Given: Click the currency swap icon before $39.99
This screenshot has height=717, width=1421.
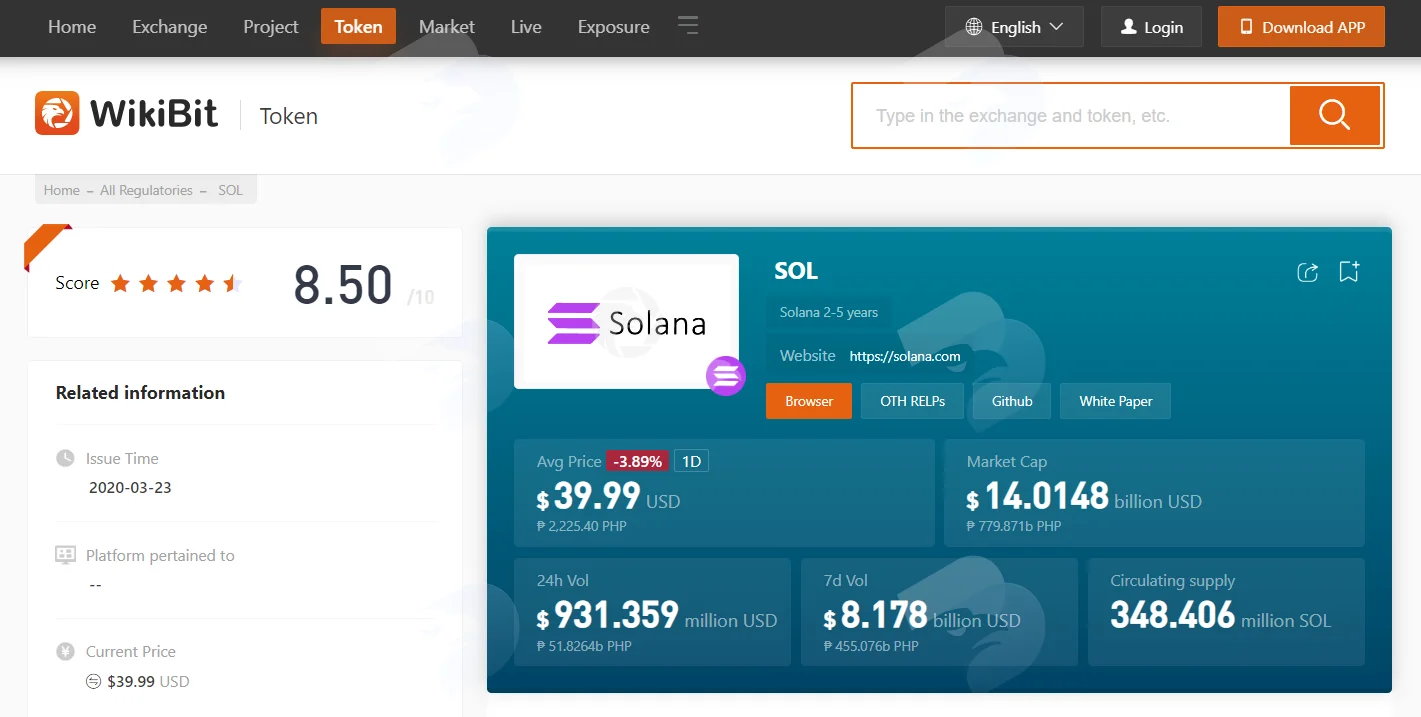Looking at the screenshot, I should [x=94, y=682].
